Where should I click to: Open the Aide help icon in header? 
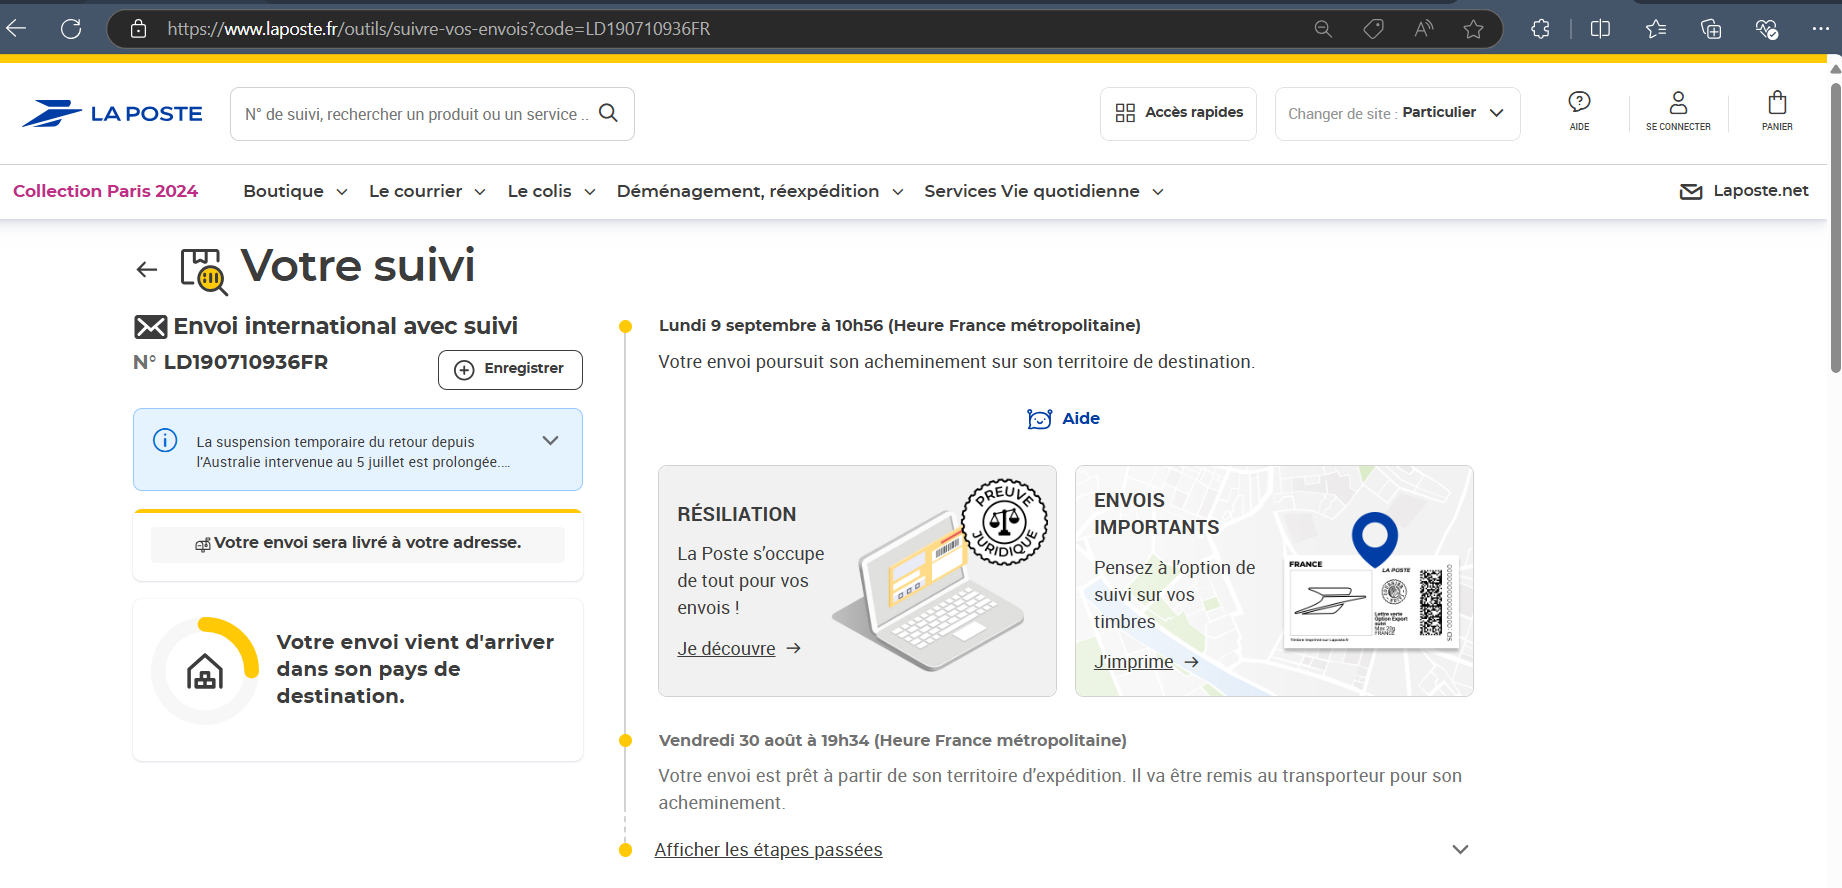coord(1579,110)
